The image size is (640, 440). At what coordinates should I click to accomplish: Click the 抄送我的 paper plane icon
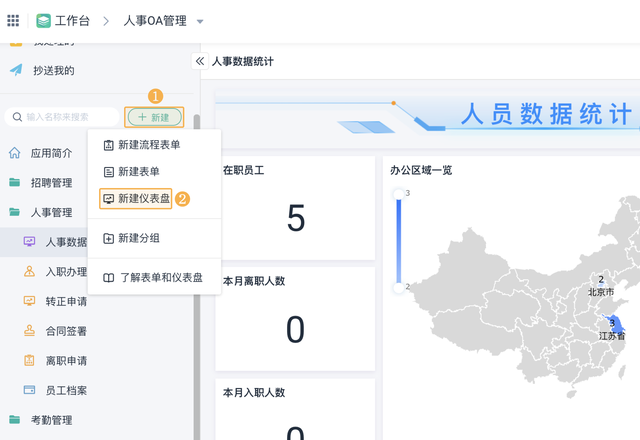[16, 70]
